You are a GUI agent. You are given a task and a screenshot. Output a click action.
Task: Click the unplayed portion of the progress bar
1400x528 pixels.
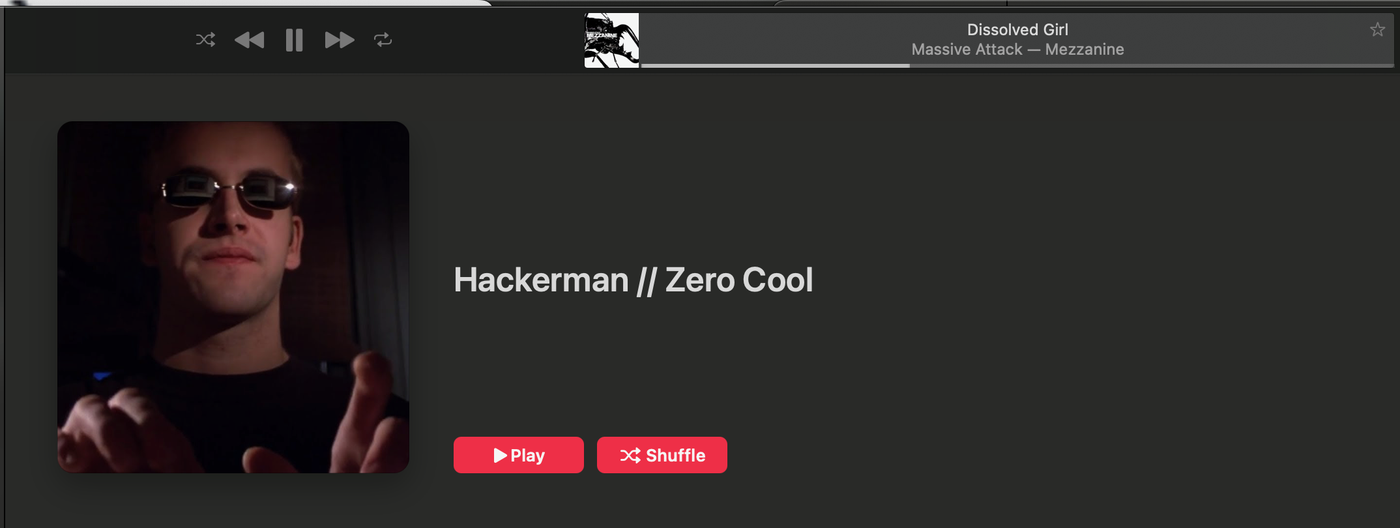[x=1152, y=66]
